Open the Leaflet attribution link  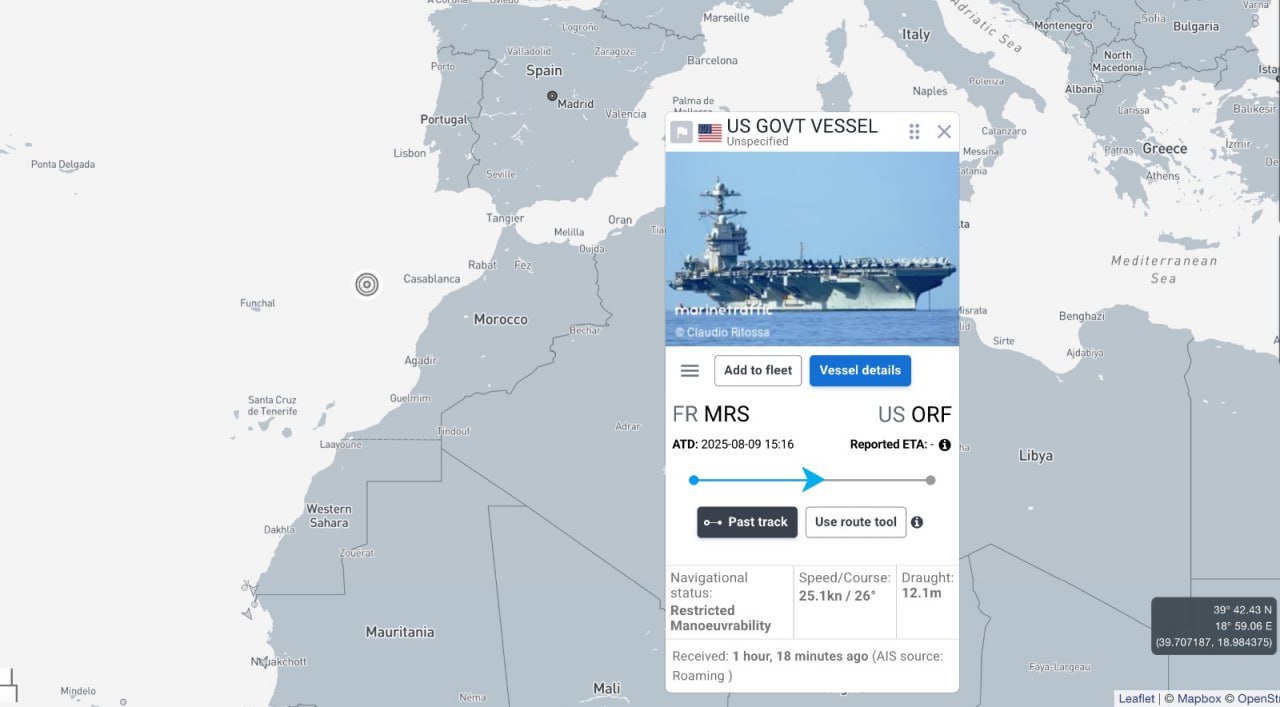tap(1136, 699)
